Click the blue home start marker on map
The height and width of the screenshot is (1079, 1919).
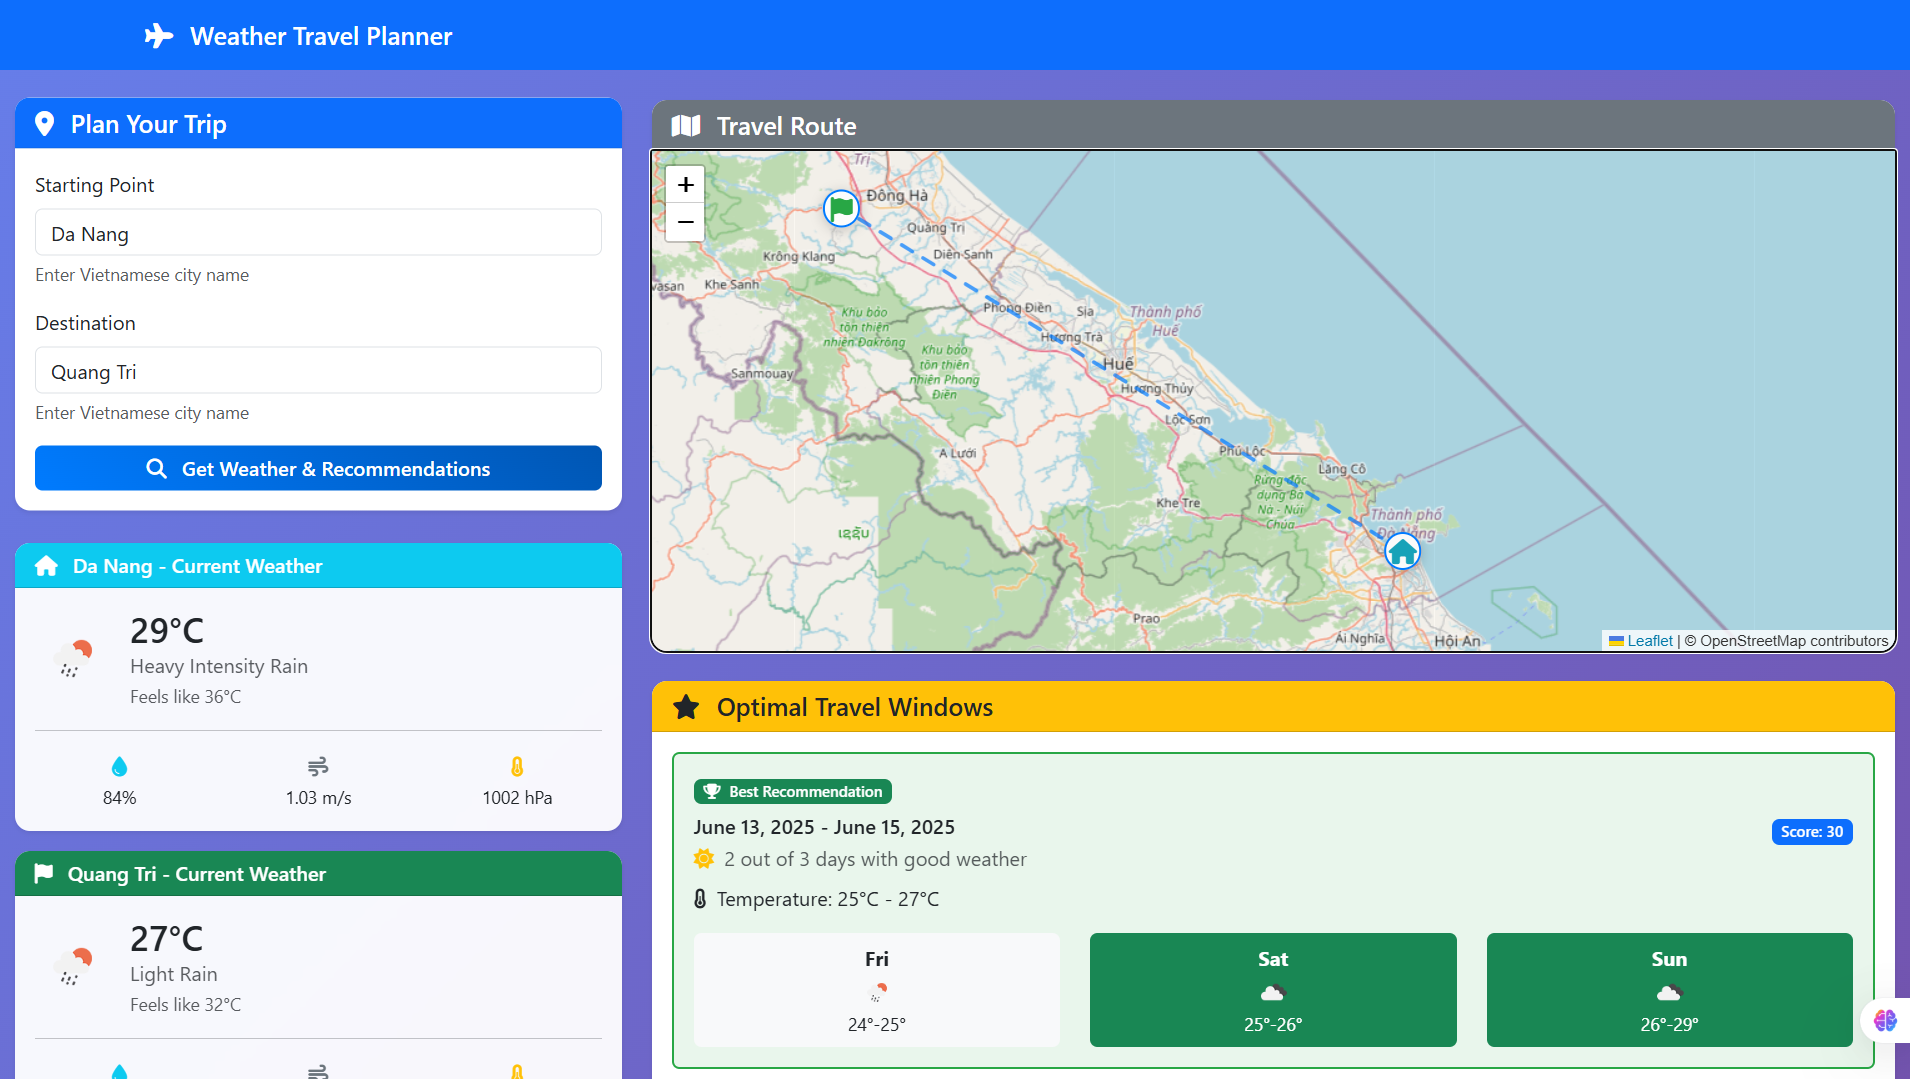pyautogui.click(x=1402, y=550)
